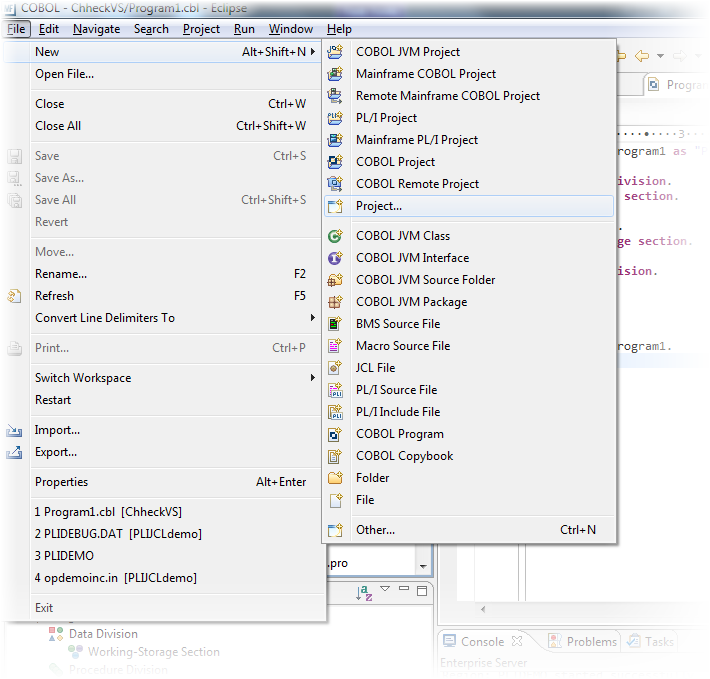The image size is (710, 679).
Task: Click the new Folder icon
Action: tap(335, 478)
